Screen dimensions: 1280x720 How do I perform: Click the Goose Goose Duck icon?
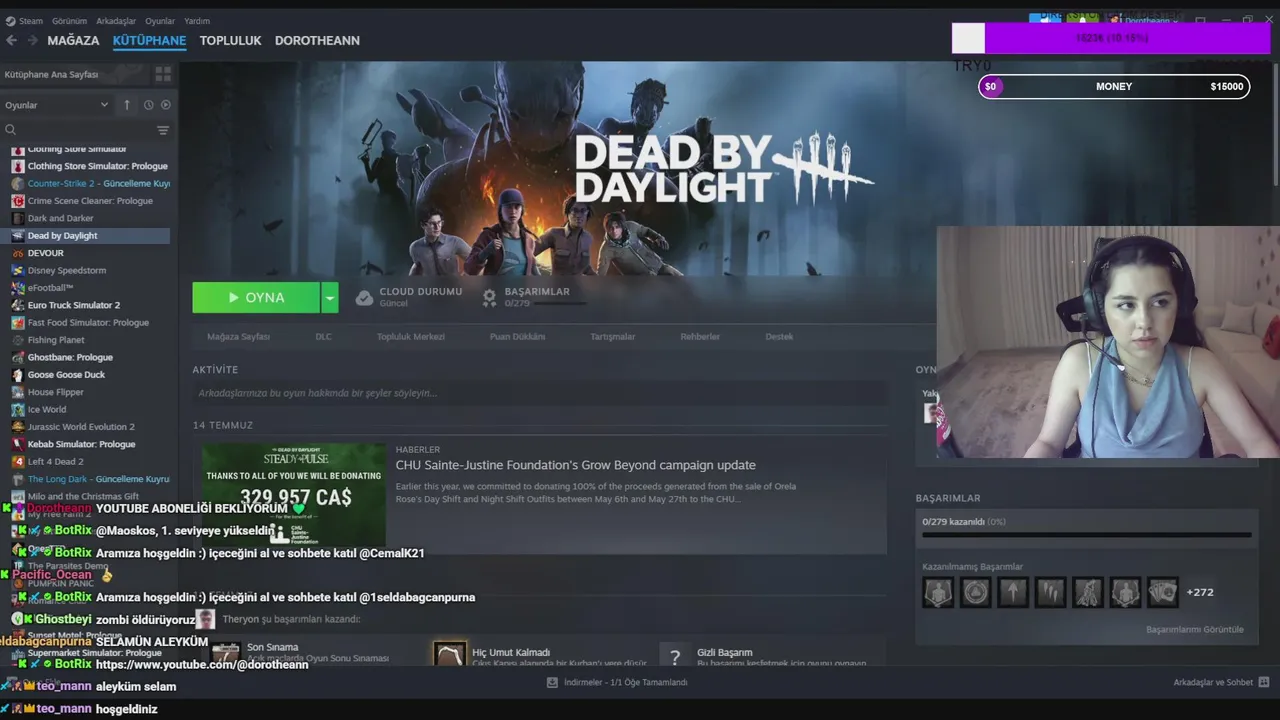click(x=18, y=375)
